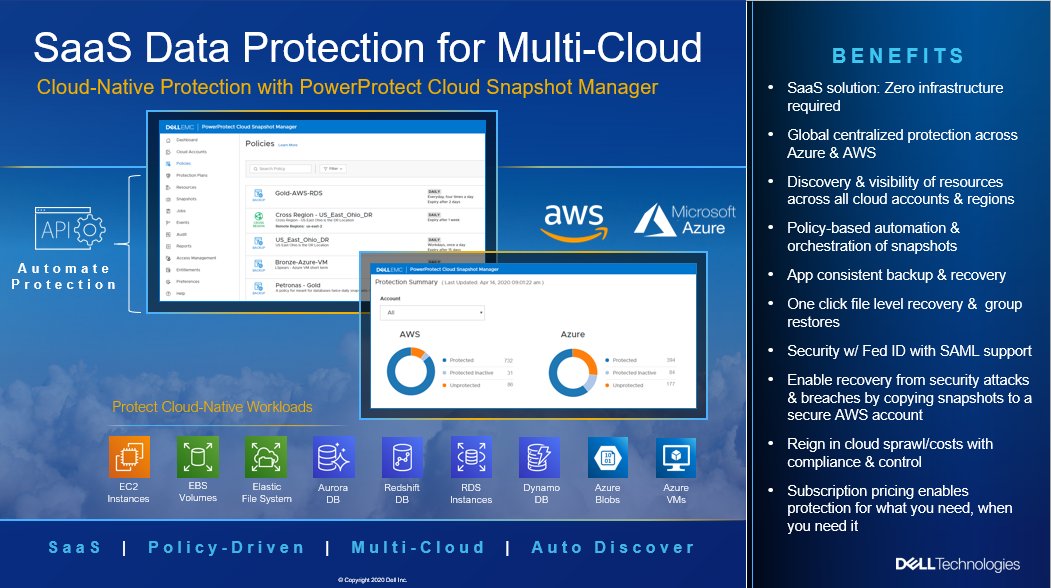Select the Dynamo DB icon

pyautogui.click(x=540, y=458)
